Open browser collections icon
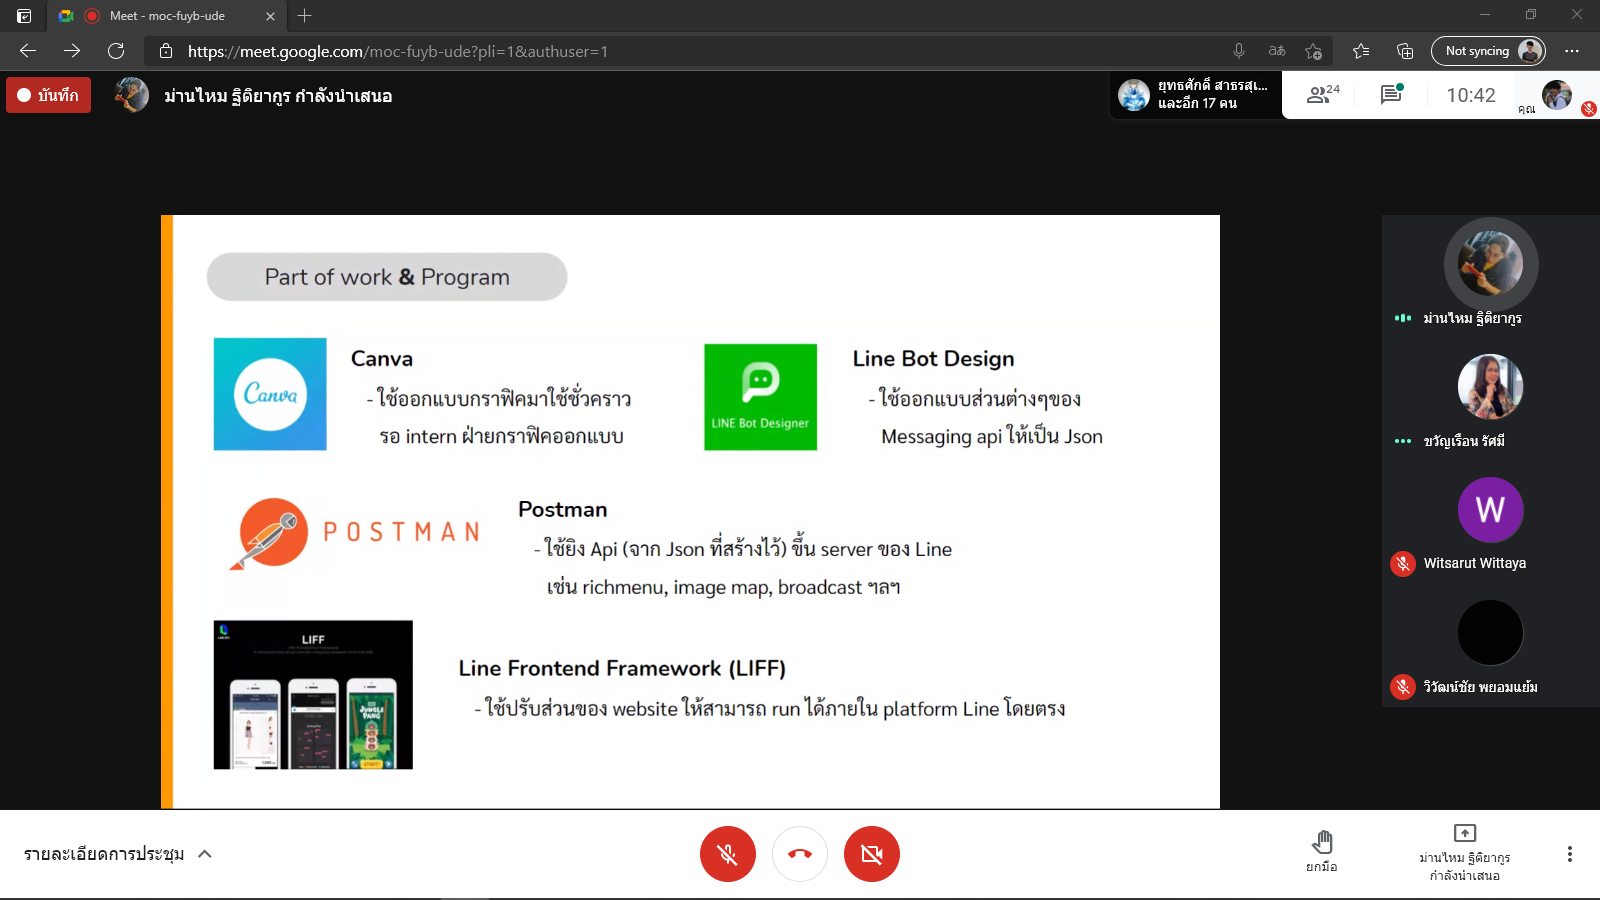The height and width of the screenshot is (900, 1600). (x=1405, y=51)
